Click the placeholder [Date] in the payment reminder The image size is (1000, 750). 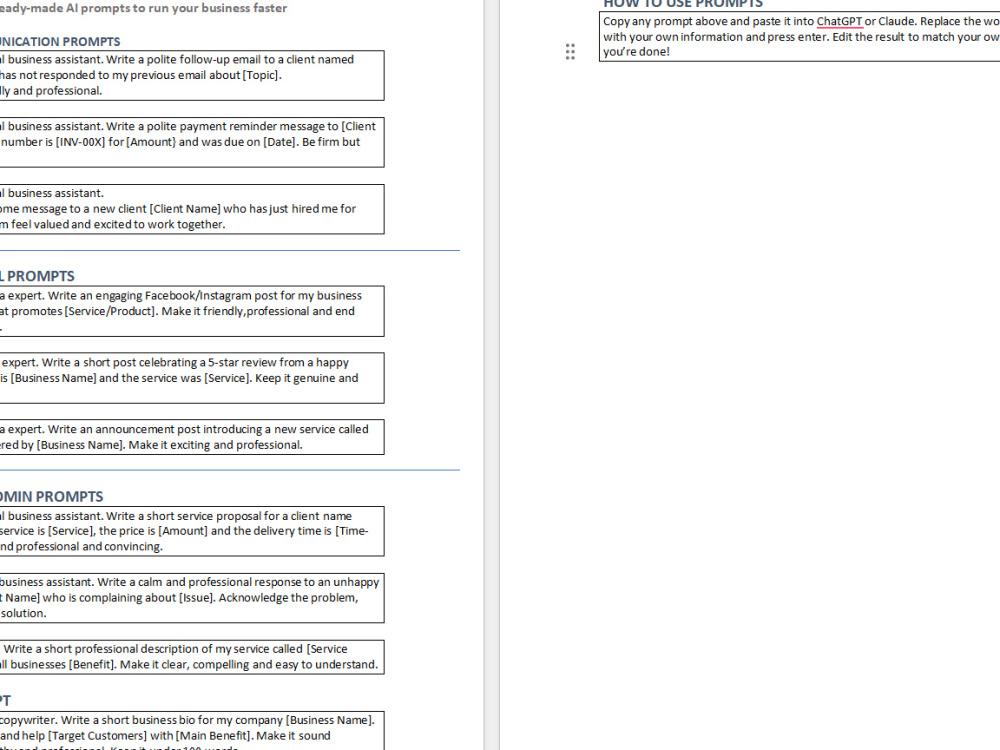(281, 142)
